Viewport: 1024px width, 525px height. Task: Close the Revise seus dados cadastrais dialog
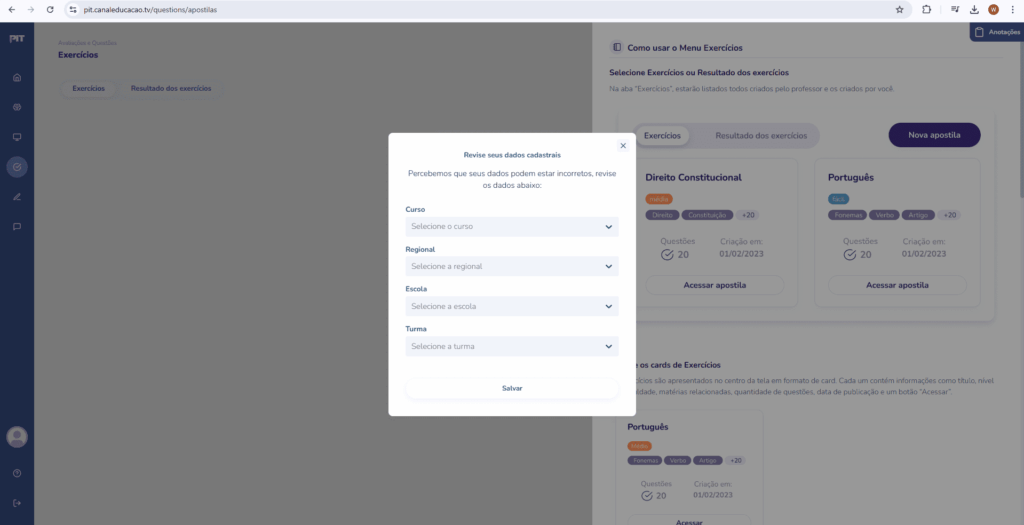pyautogui.click(x=623, y=146)
